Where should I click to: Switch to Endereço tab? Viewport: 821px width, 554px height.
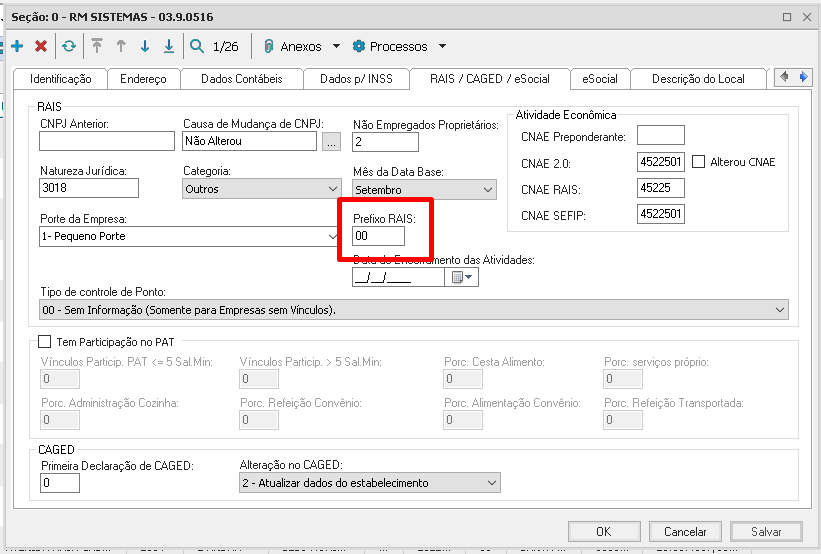pos(143,79)
